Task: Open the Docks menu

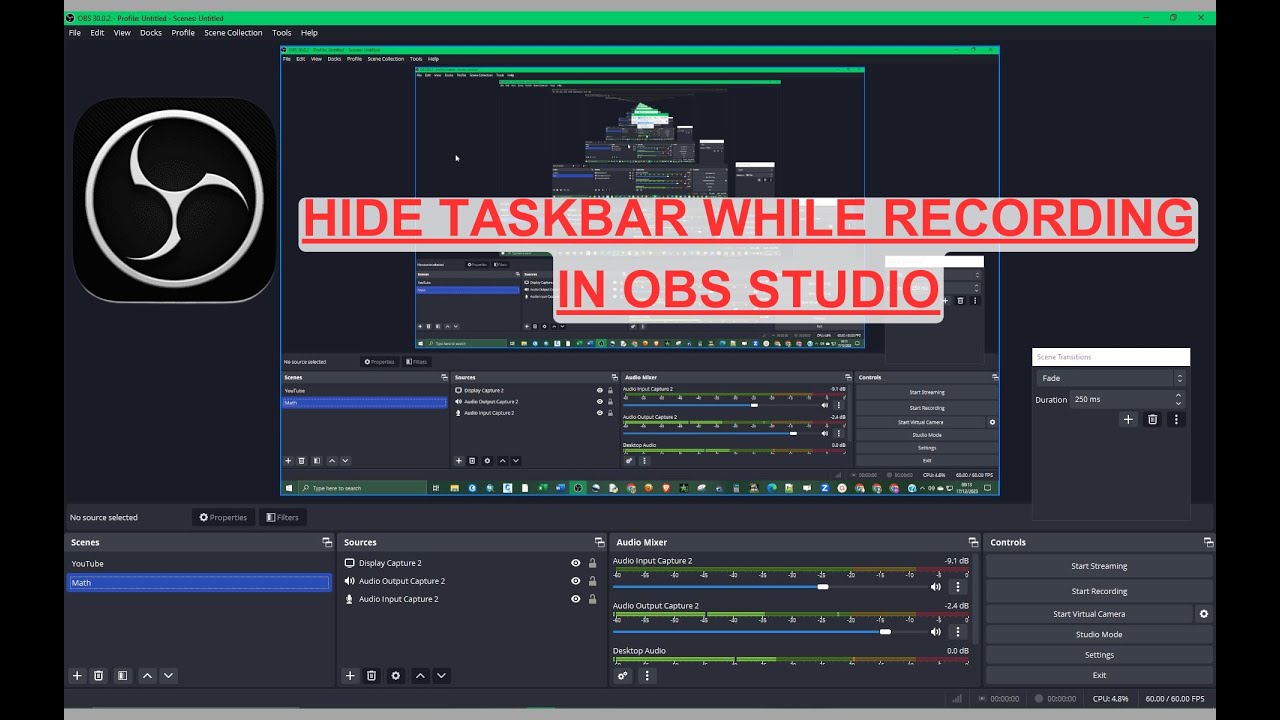Action: click(151, 33)
